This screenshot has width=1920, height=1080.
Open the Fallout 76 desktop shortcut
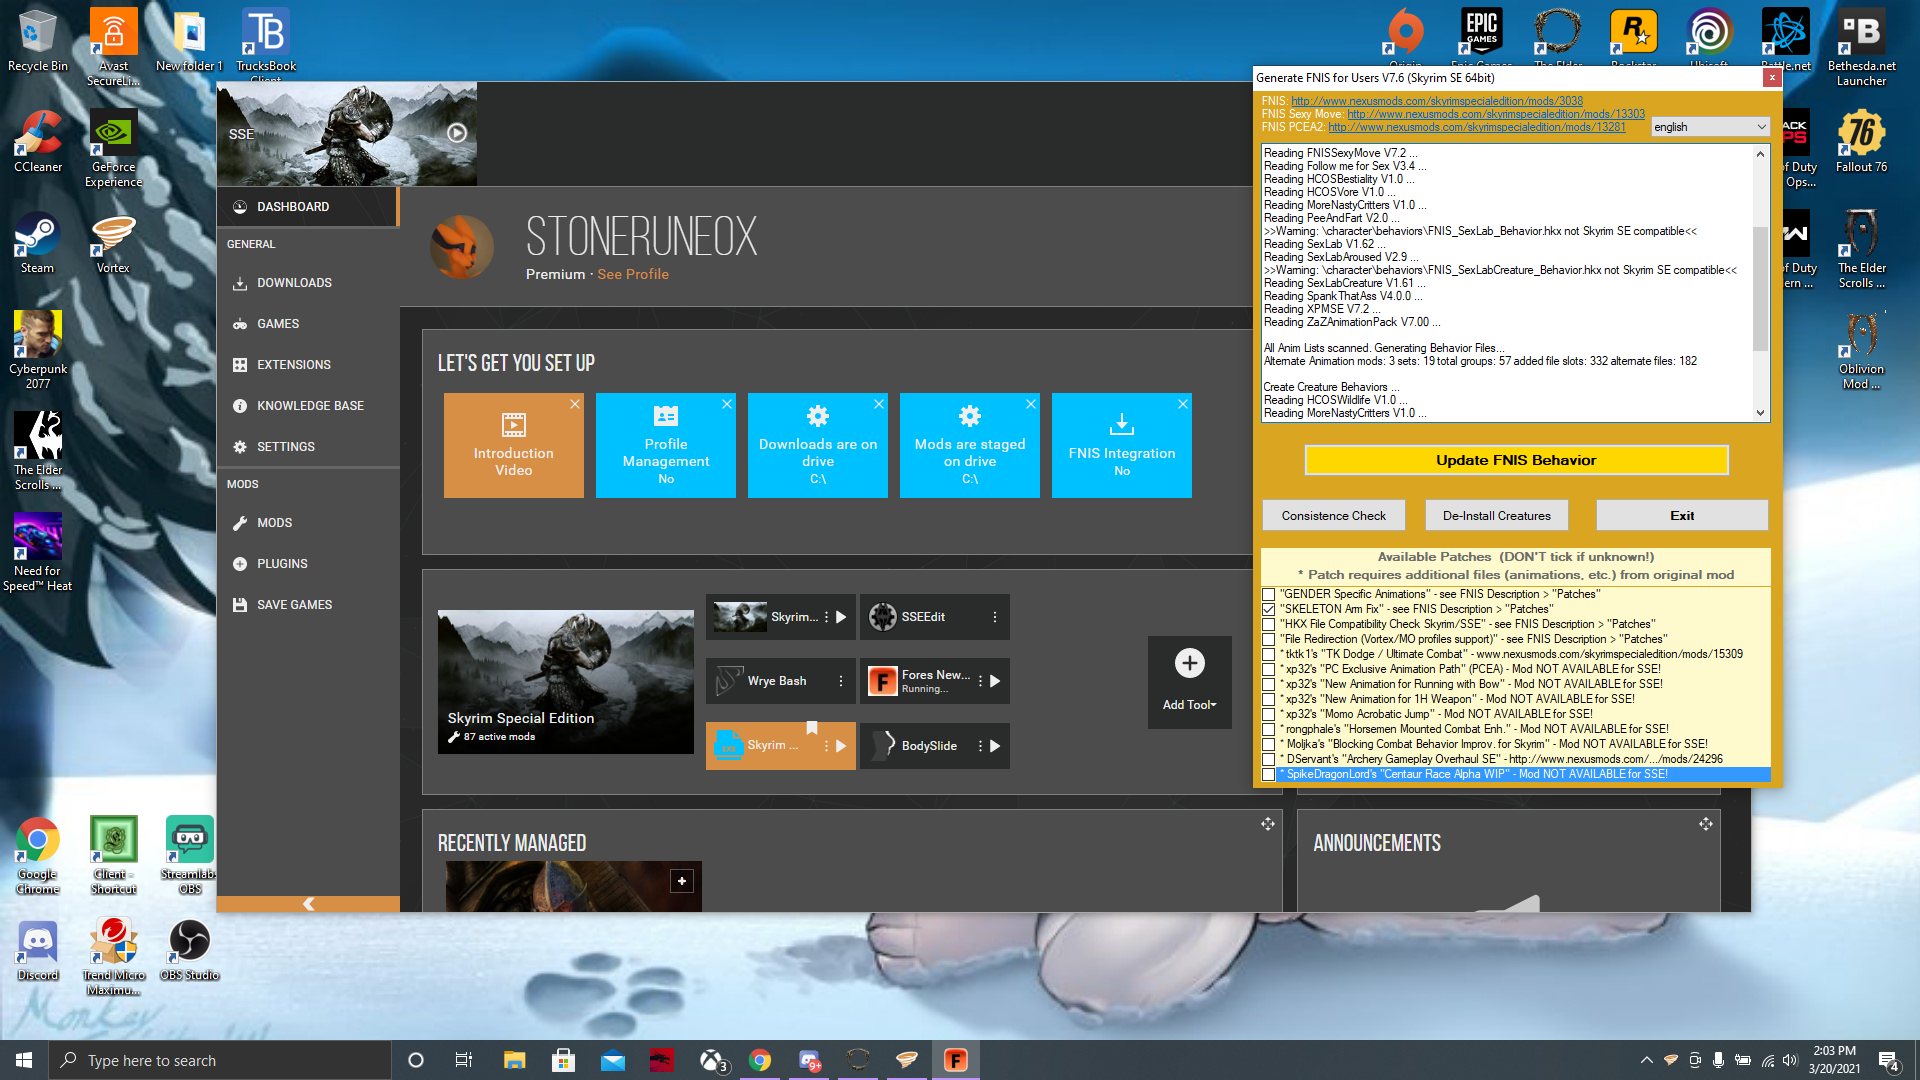(x=1861, y=142)
